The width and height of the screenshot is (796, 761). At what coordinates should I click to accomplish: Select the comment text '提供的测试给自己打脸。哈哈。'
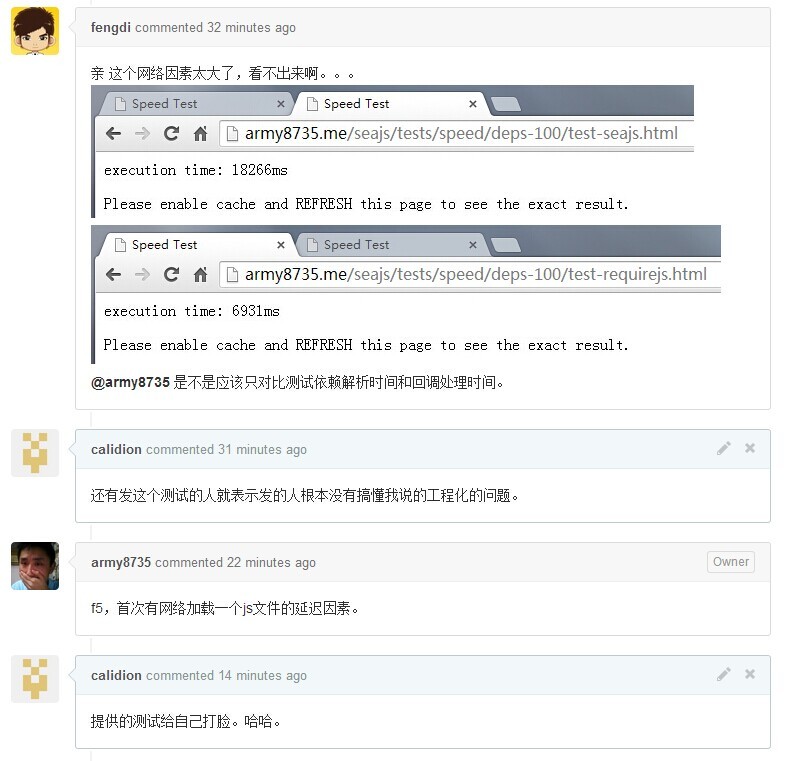click(186, 721)
